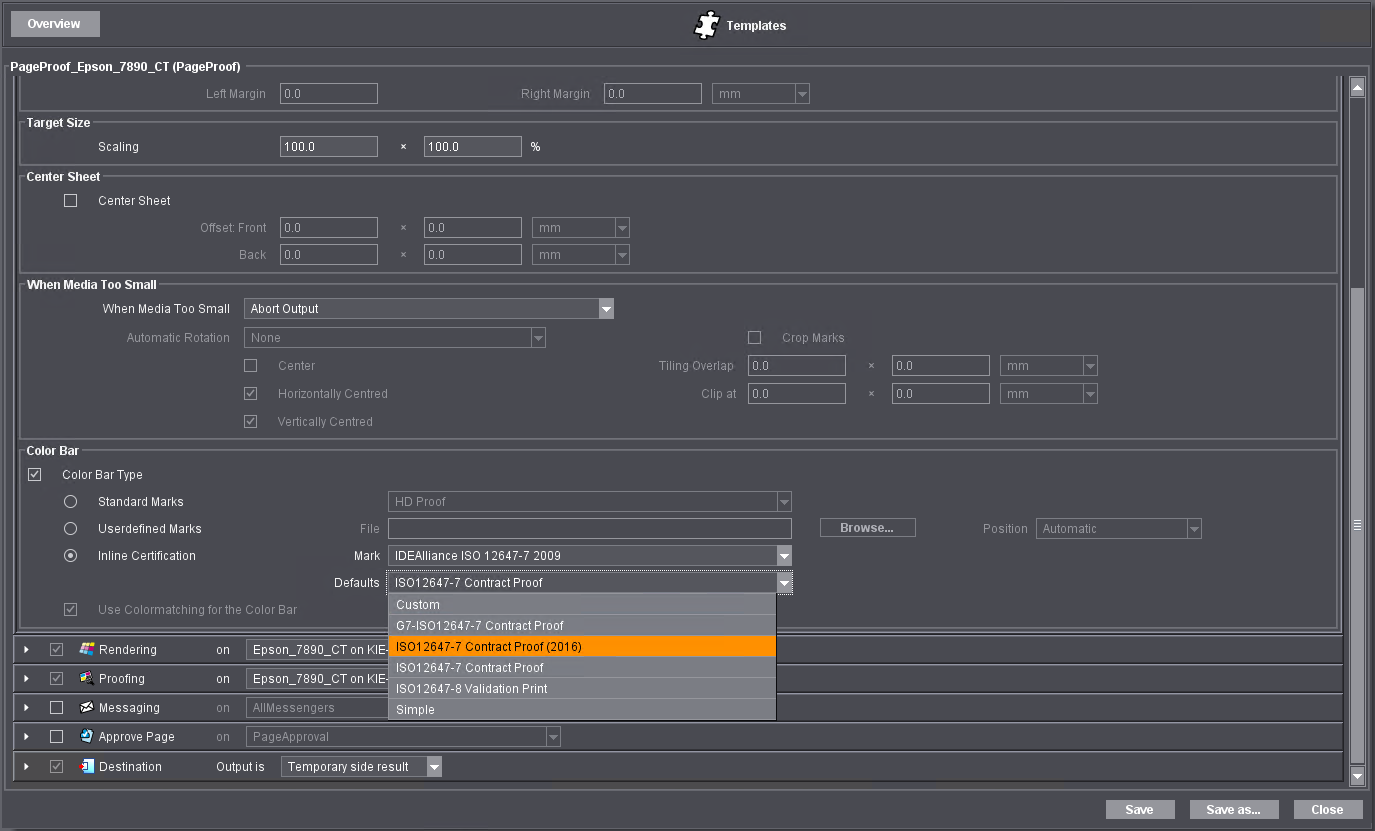This screenshot has height=831, width=1375.
Task: Choose the Simple defaults option
Action: (582, 709)
